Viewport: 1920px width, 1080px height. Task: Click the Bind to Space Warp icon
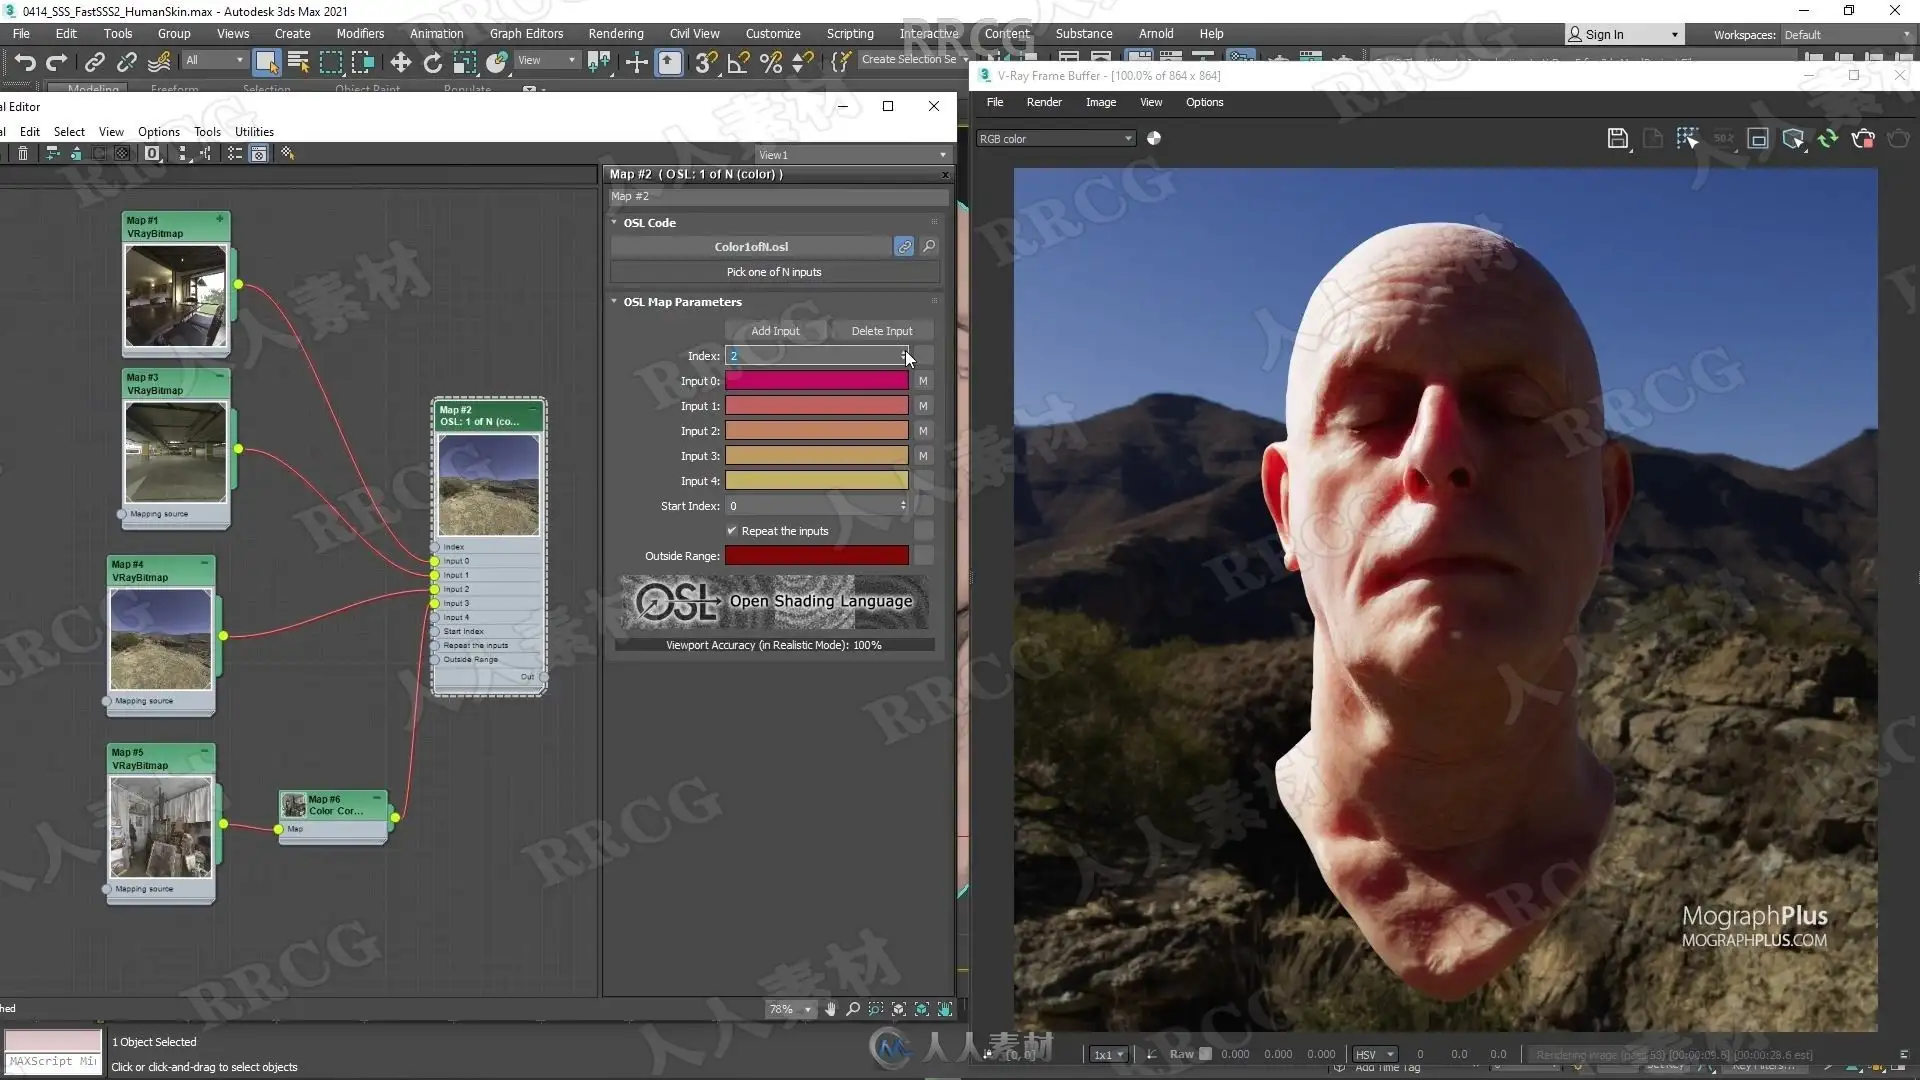pyautogui.click(x=159, y=62)
